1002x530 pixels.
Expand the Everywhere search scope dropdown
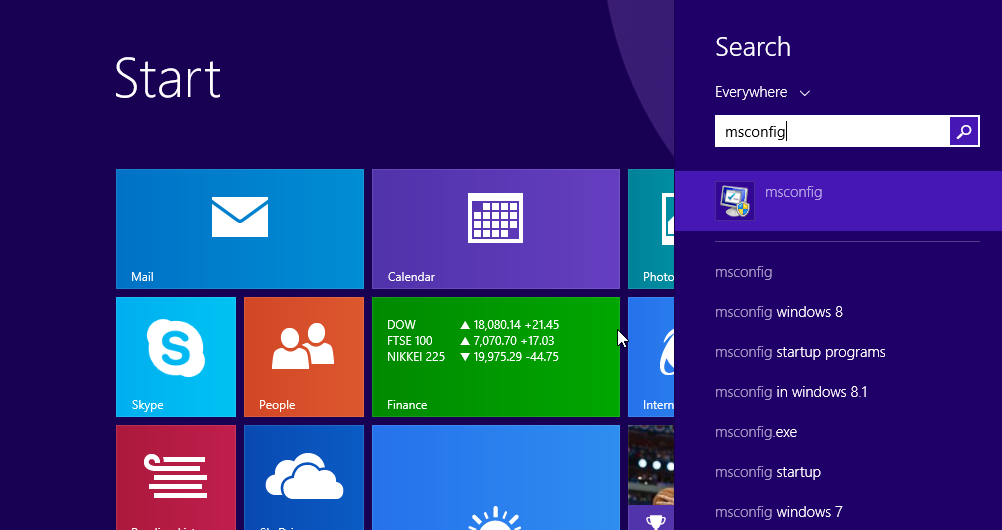coord(762,92)
